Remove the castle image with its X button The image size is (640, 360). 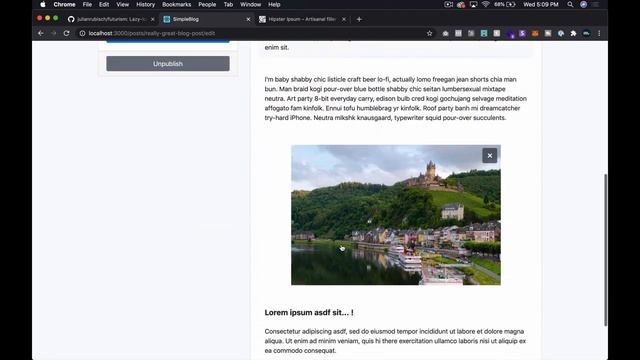pos(489,156)
